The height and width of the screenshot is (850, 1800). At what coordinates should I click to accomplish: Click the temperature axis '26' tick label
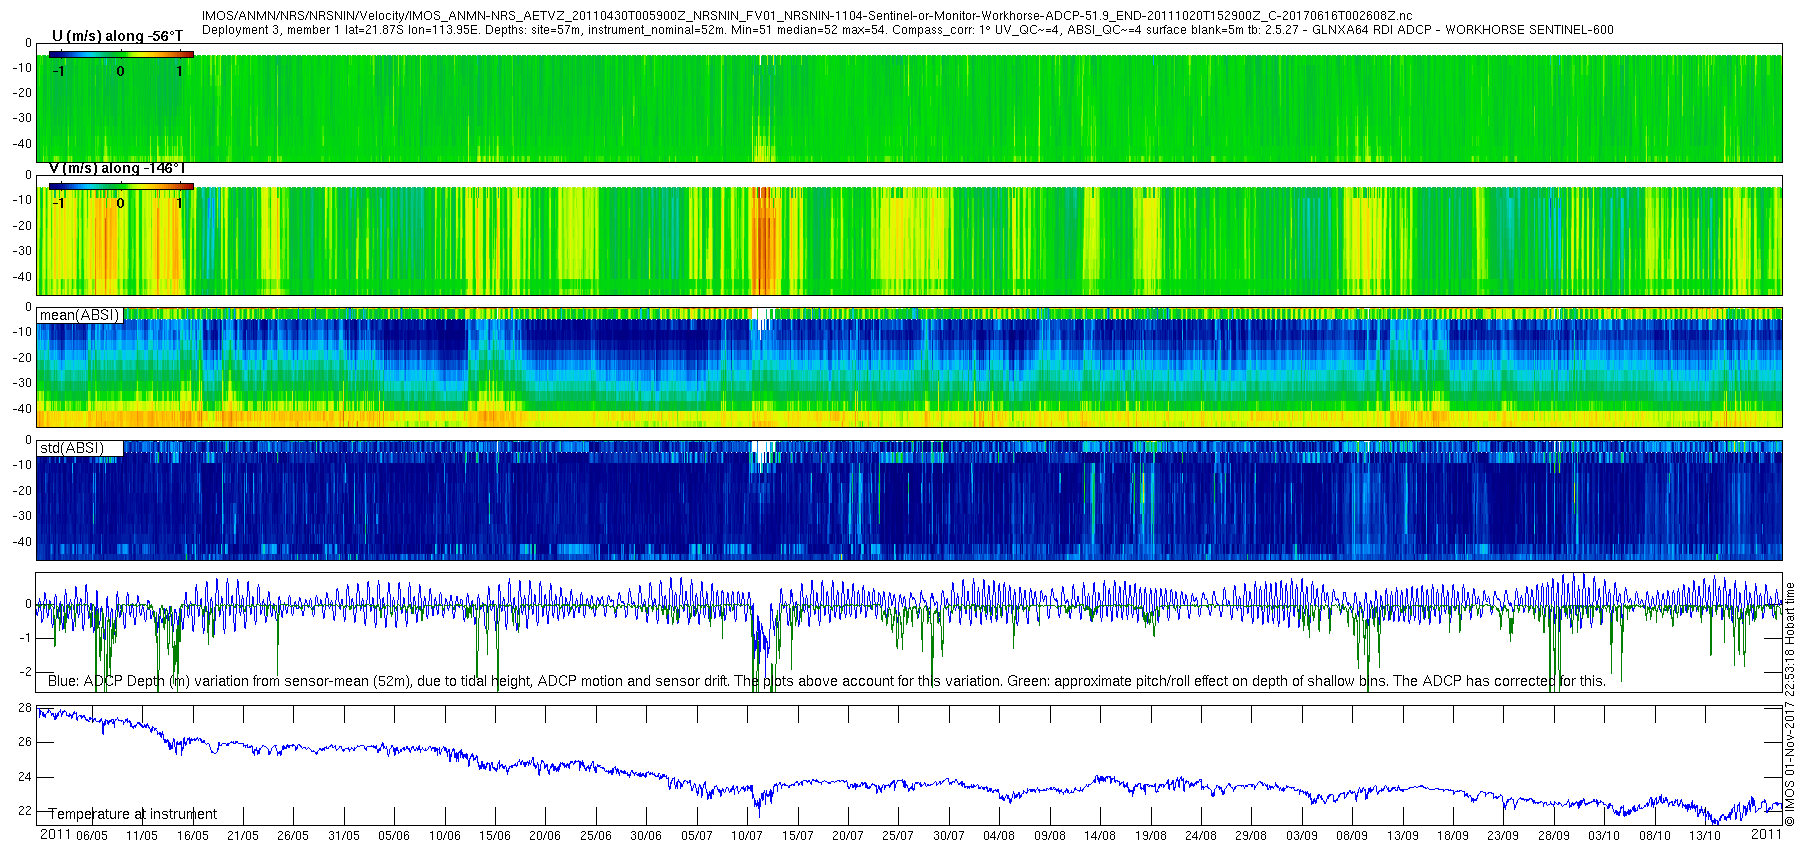(25, 742)
